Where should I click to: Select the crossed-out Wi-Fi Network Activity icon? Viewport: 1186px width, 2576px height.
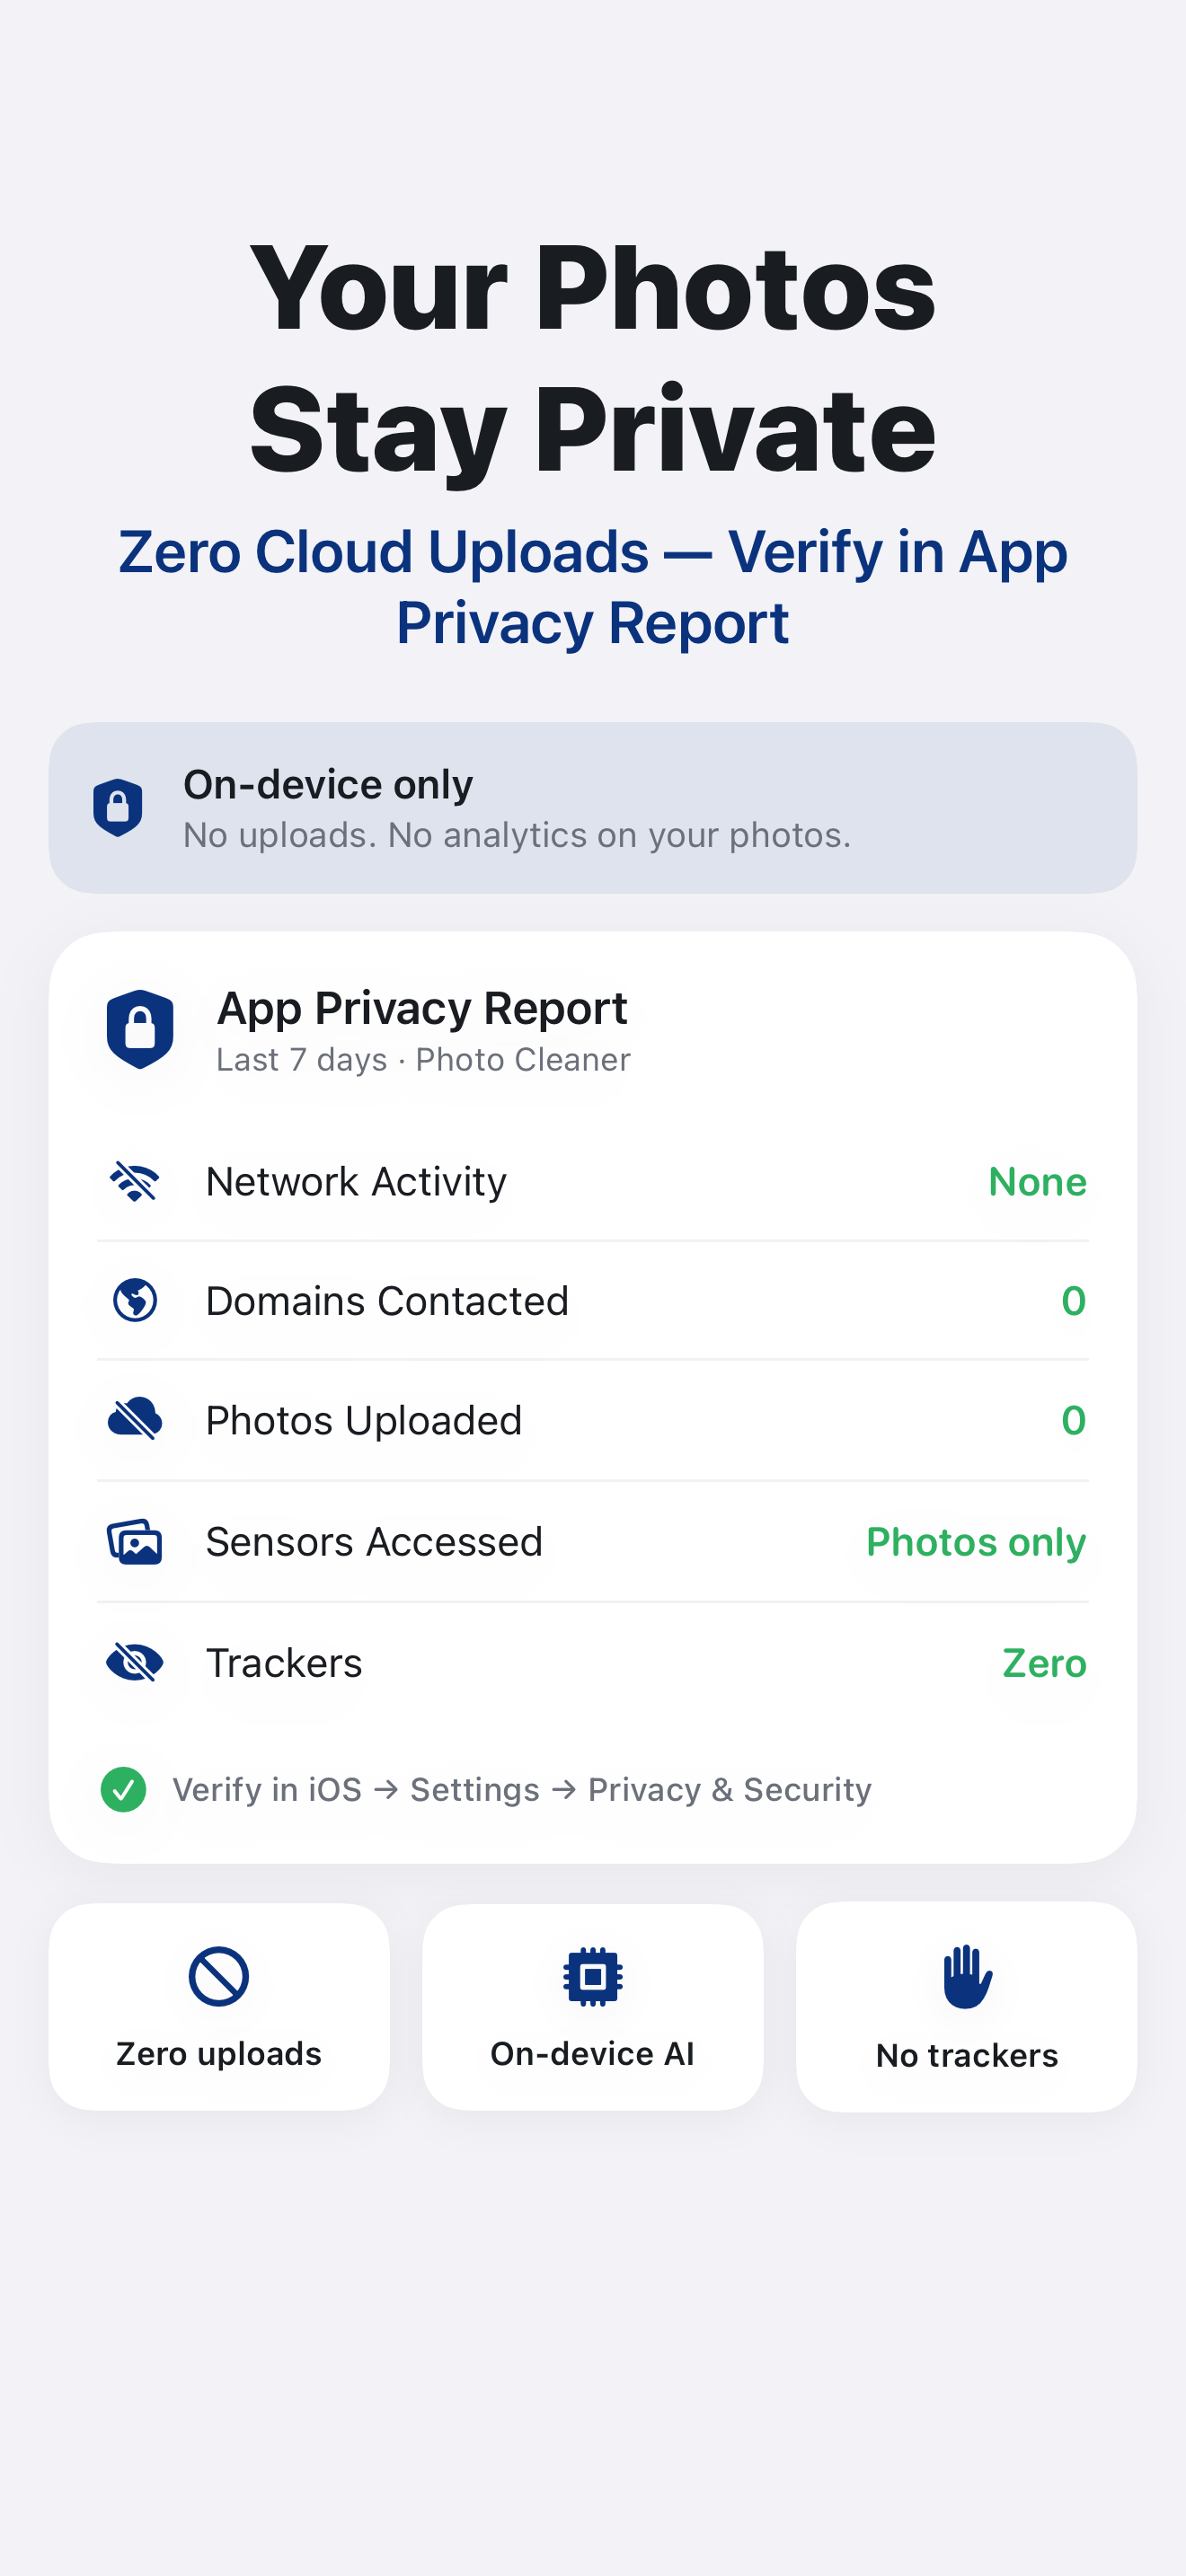(135, 1182)
